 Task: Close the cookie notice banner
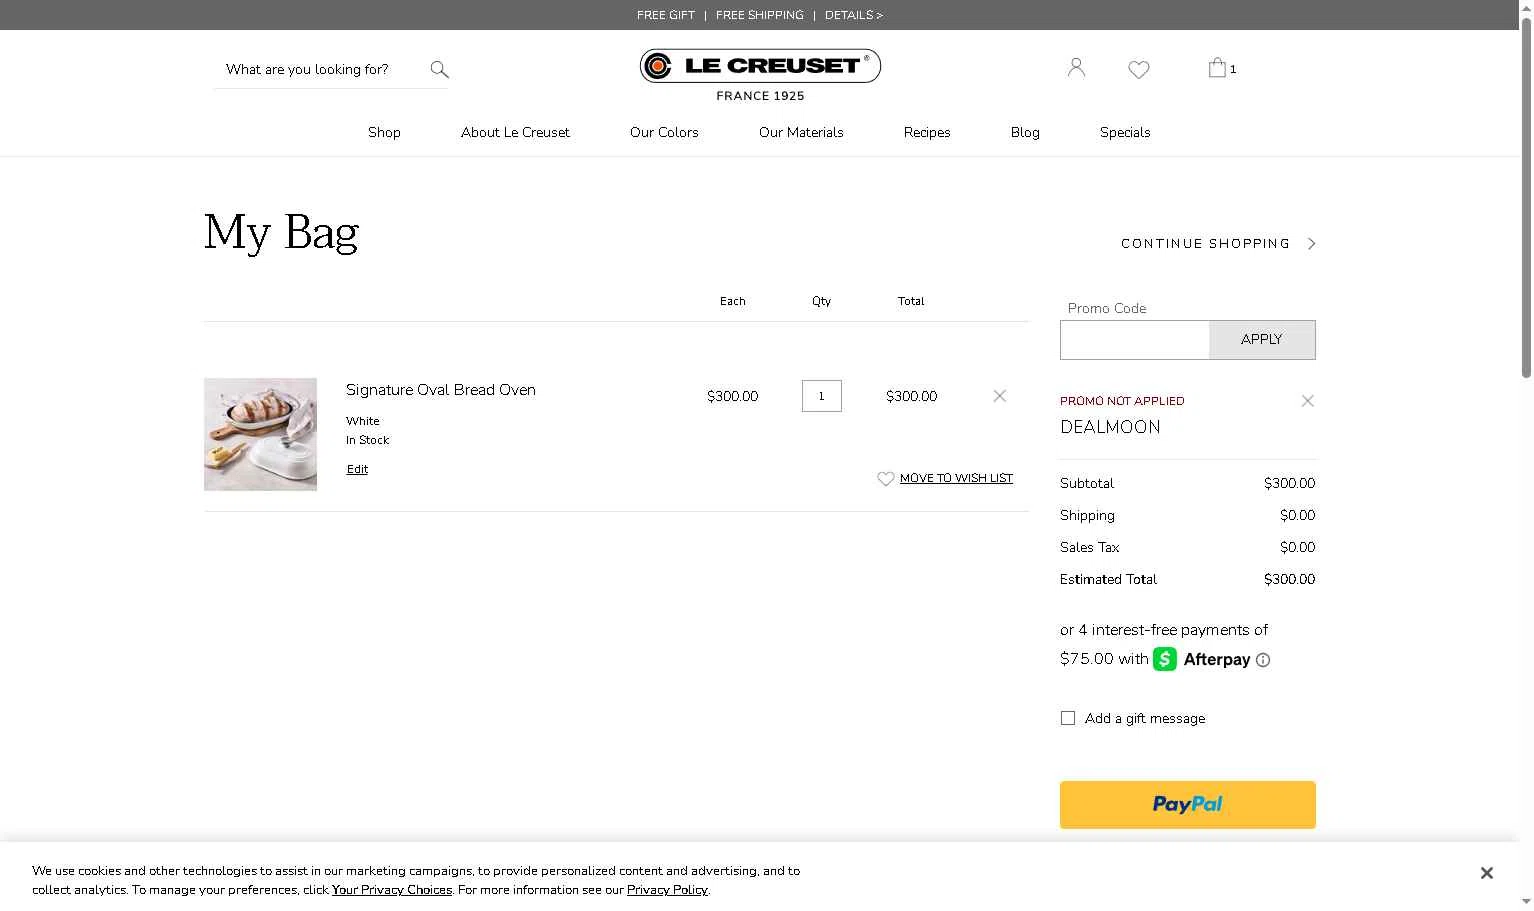(x=1486, y=873)
